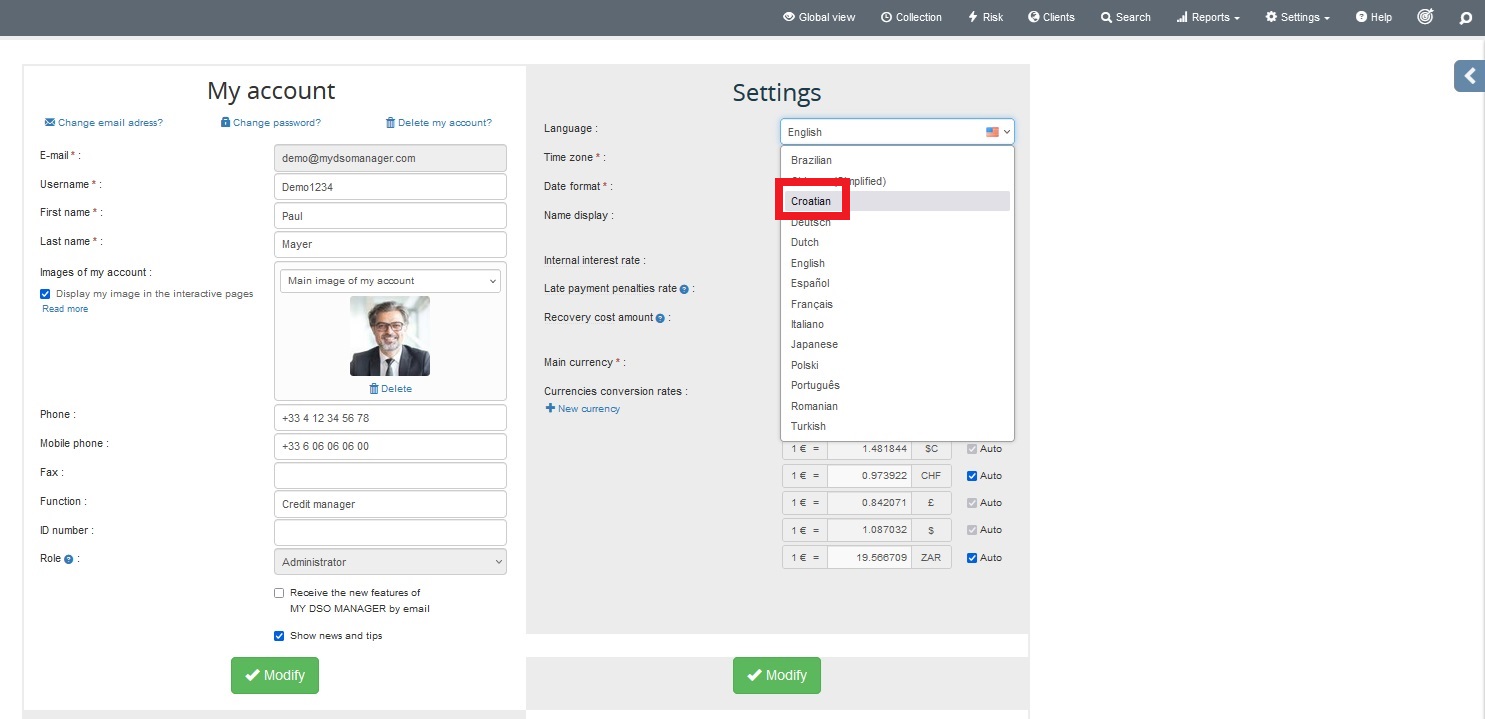The image size is (1485, 719).
Task: Click the magnifier icon at far right
Action: point(1466,17)
